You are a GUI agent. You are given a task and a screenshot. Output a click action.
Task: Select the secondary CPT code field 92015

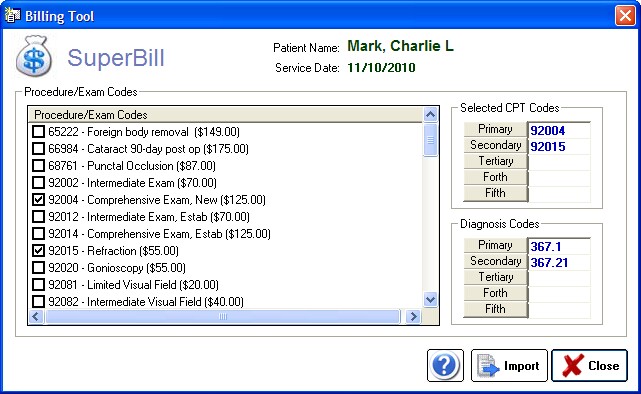pyautogui.click(x=559, y=146)
